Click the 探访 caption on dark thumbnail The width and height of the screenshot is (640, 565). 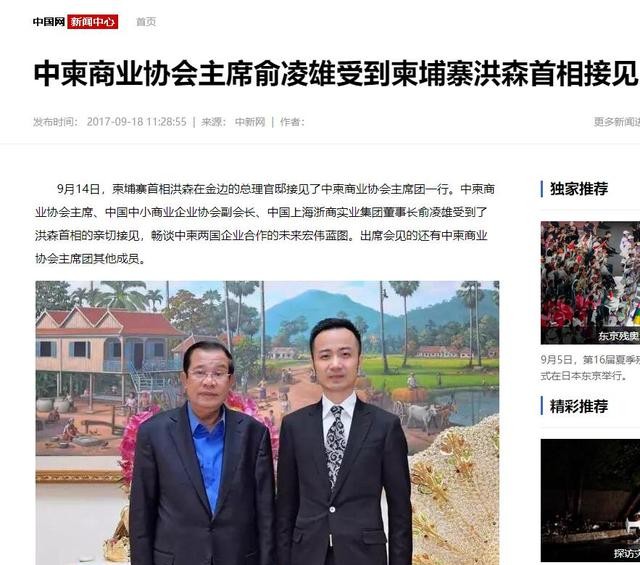(x=627, y=554)
